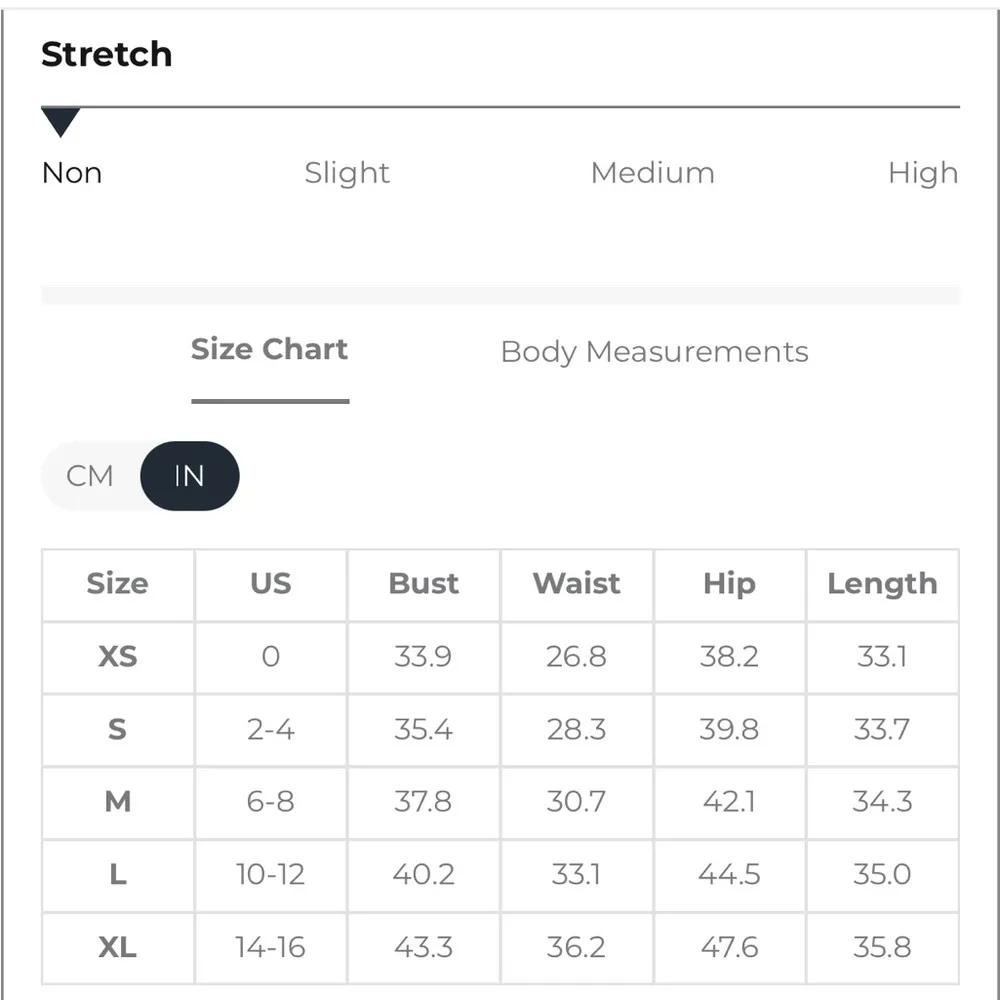The height and width of the screenshot is (1000, 1000).
Task: Switch to Body Measurements tab
Action: click(654, 352)
